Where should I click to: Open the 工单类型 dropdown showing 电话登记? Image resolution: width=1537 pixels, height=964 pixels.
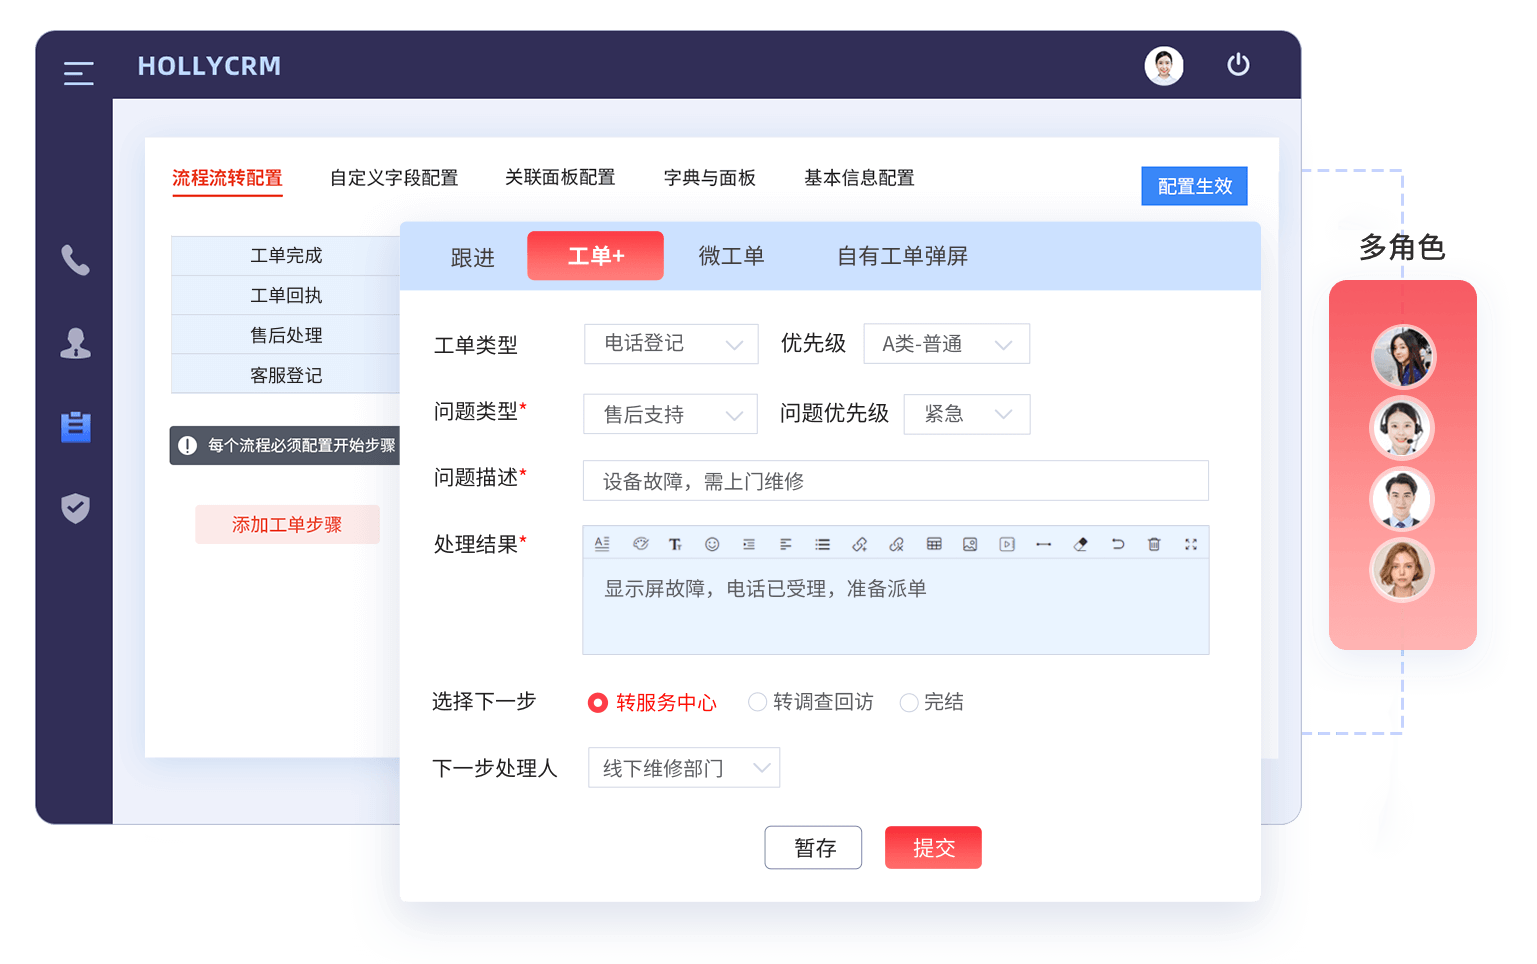coord(671,343)
